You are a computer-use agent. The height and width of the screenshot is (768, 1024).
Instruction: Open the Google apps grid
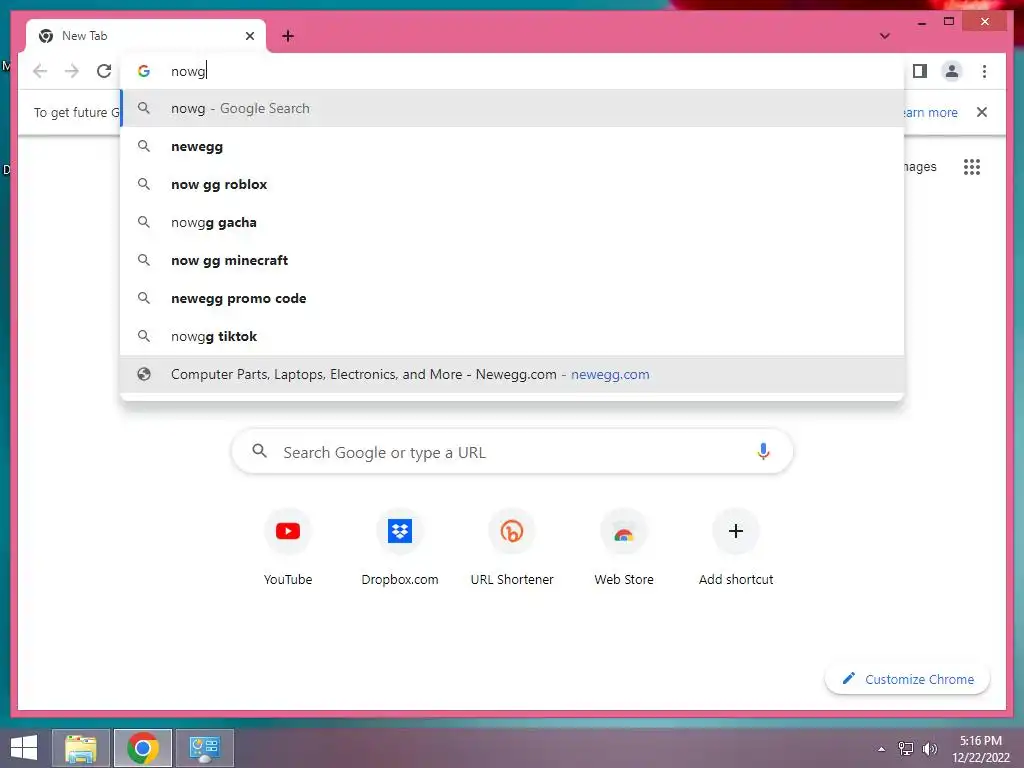[x=972, y=167]
